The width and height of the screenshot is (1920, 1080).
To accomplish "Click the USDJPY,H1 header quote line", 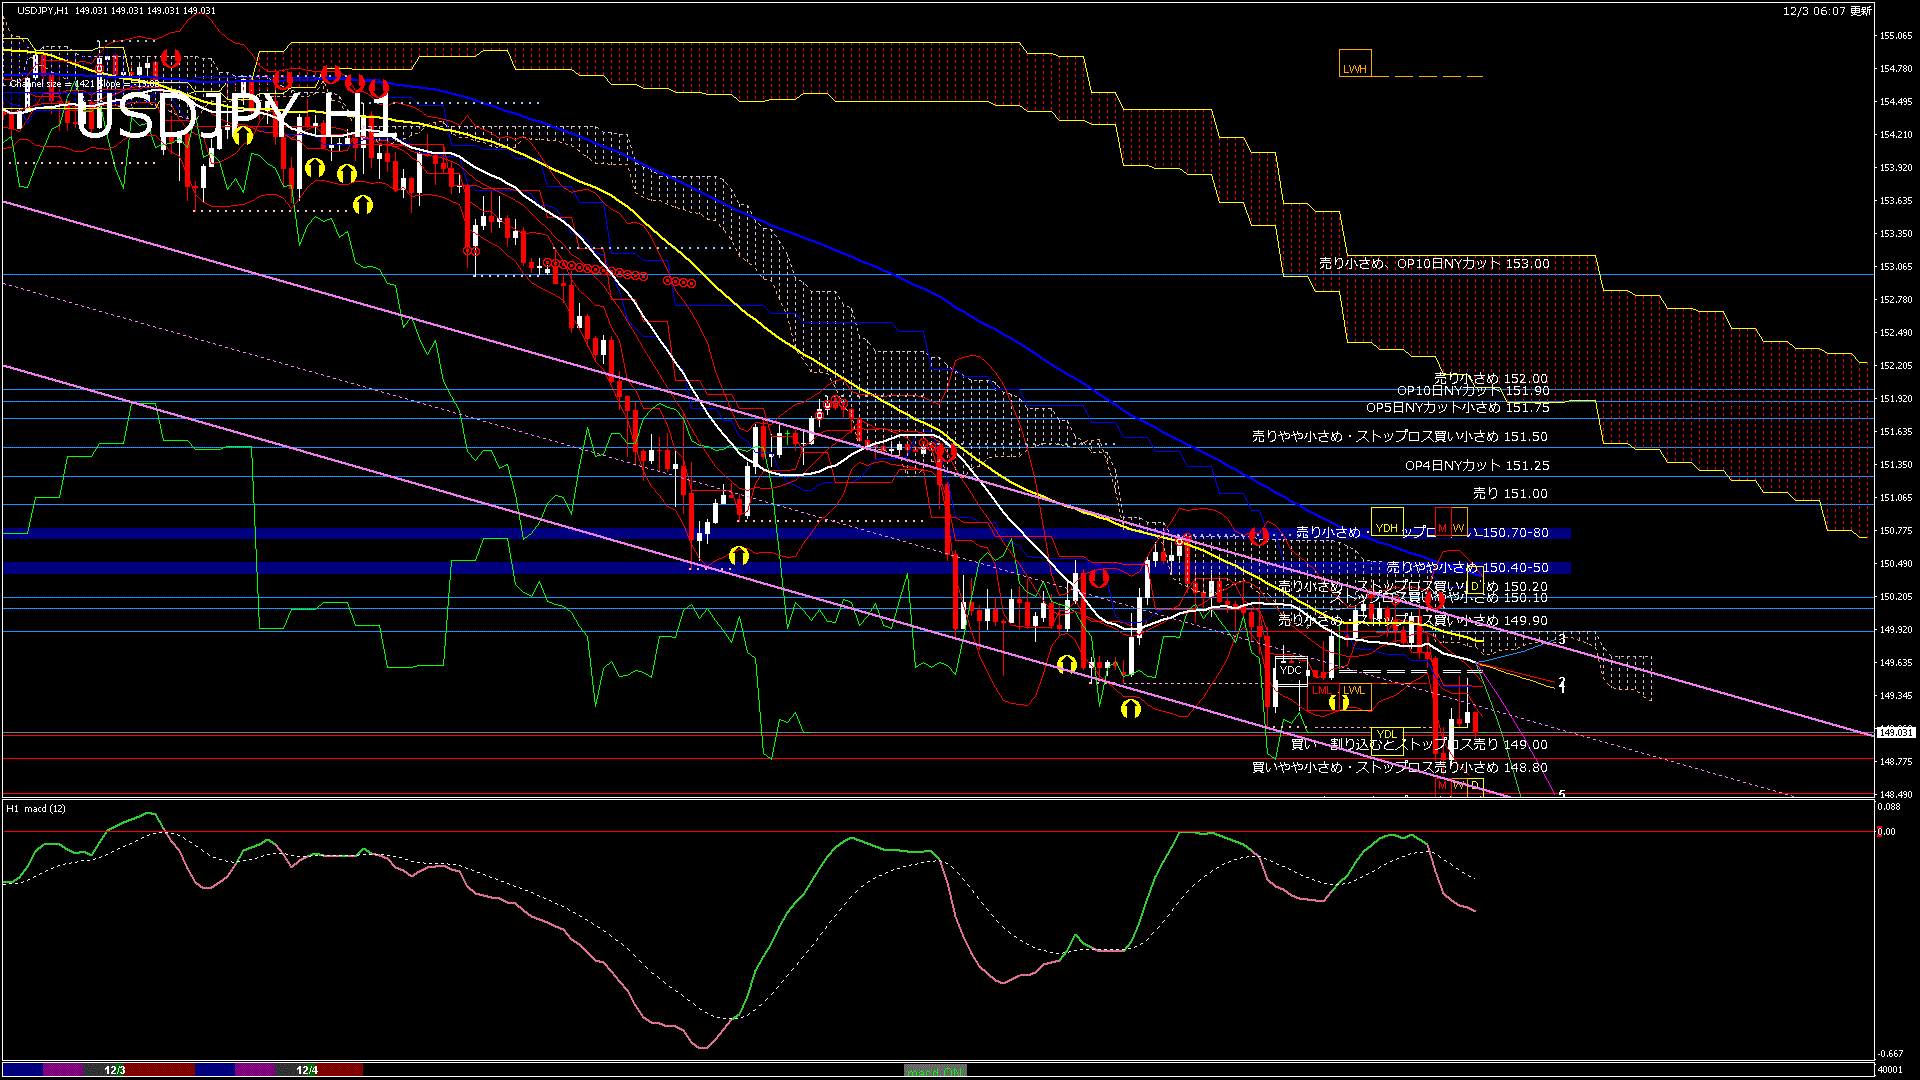I will [x=116, y=11].
